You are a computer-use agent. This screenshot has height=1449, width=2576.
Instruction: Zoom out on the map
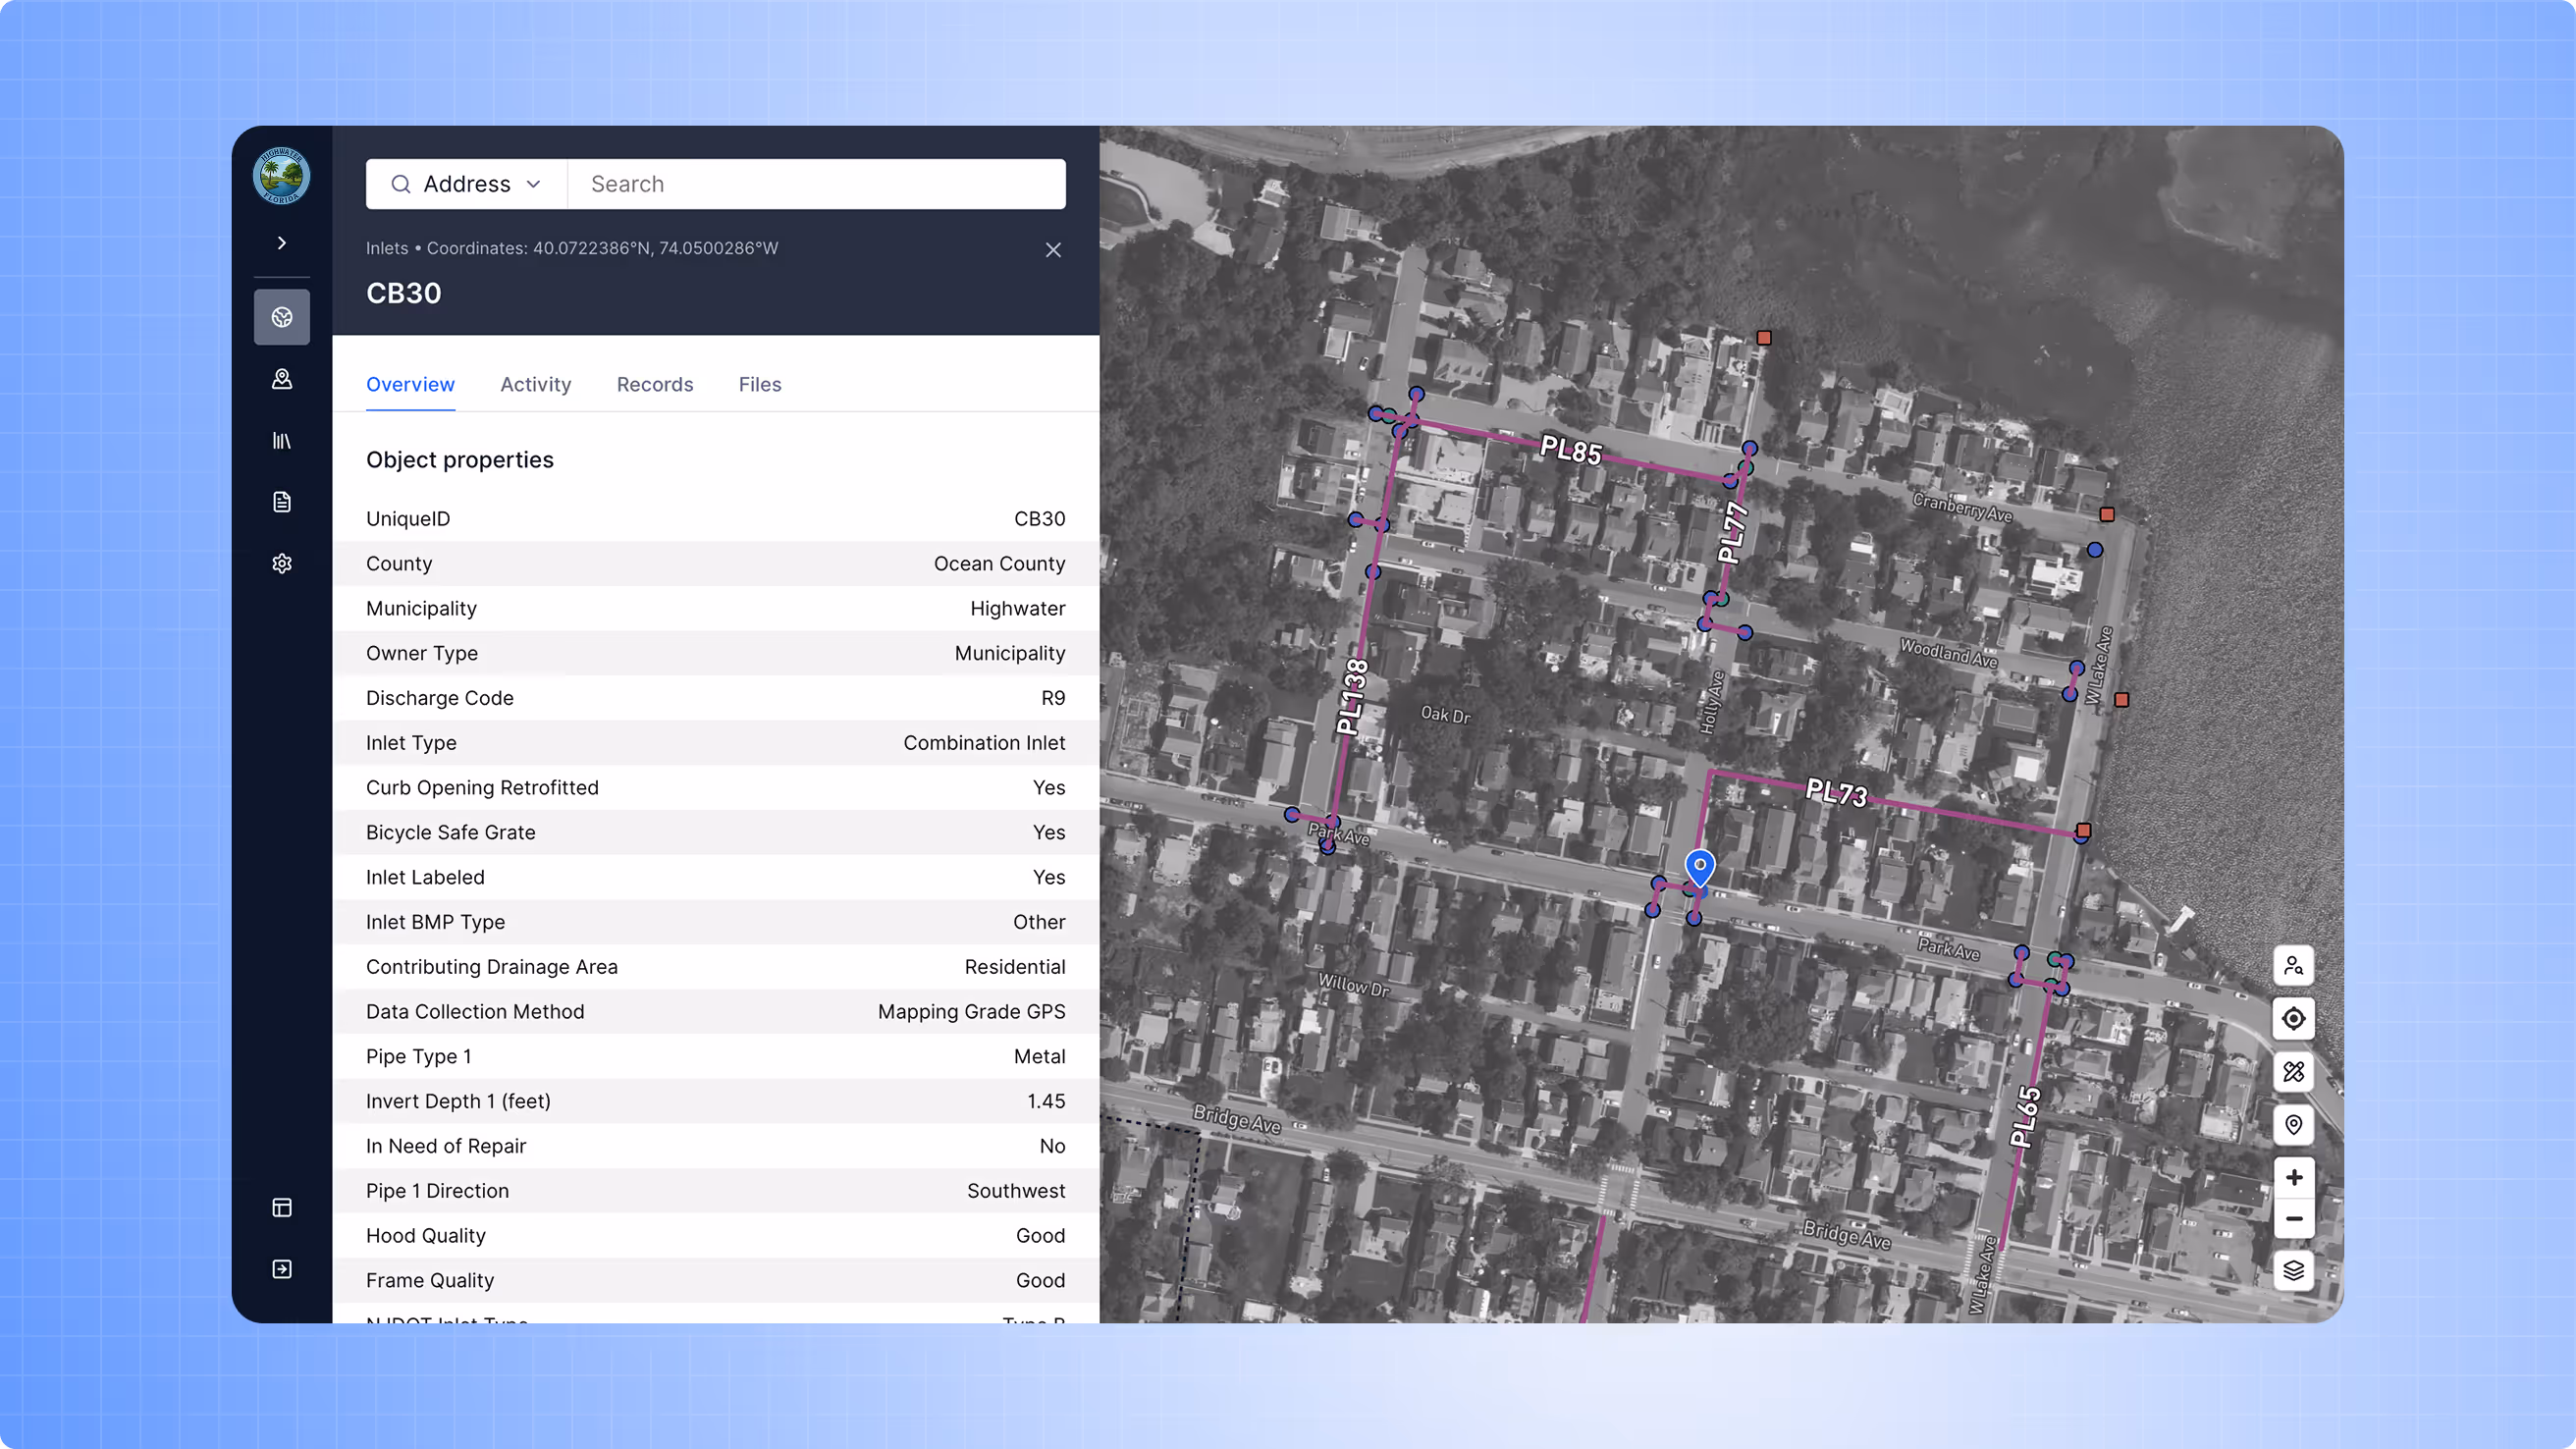2293,1219
